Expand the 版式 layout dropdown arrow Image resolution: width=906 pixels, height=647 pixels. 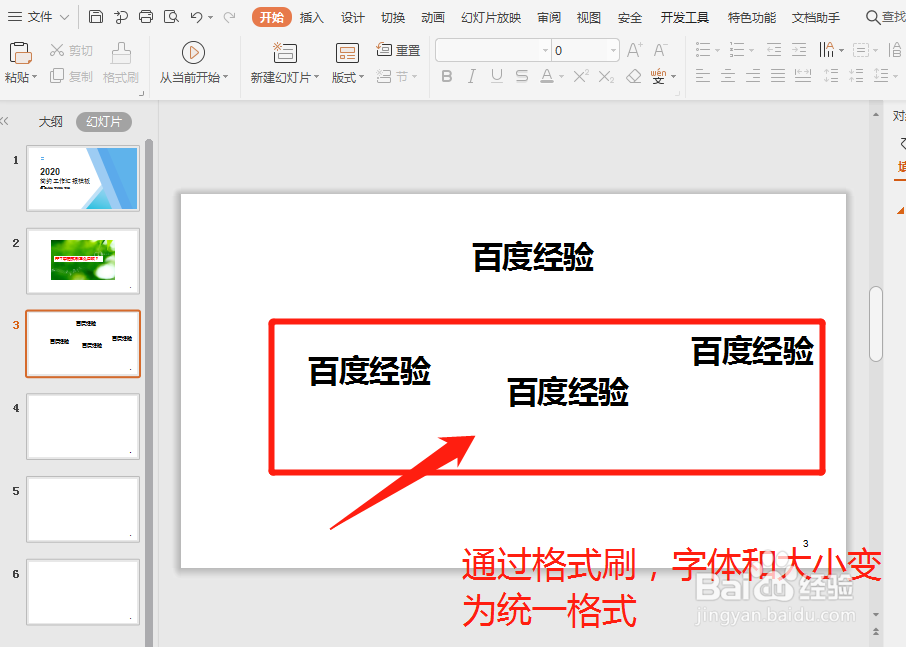(x=362, y=77)
